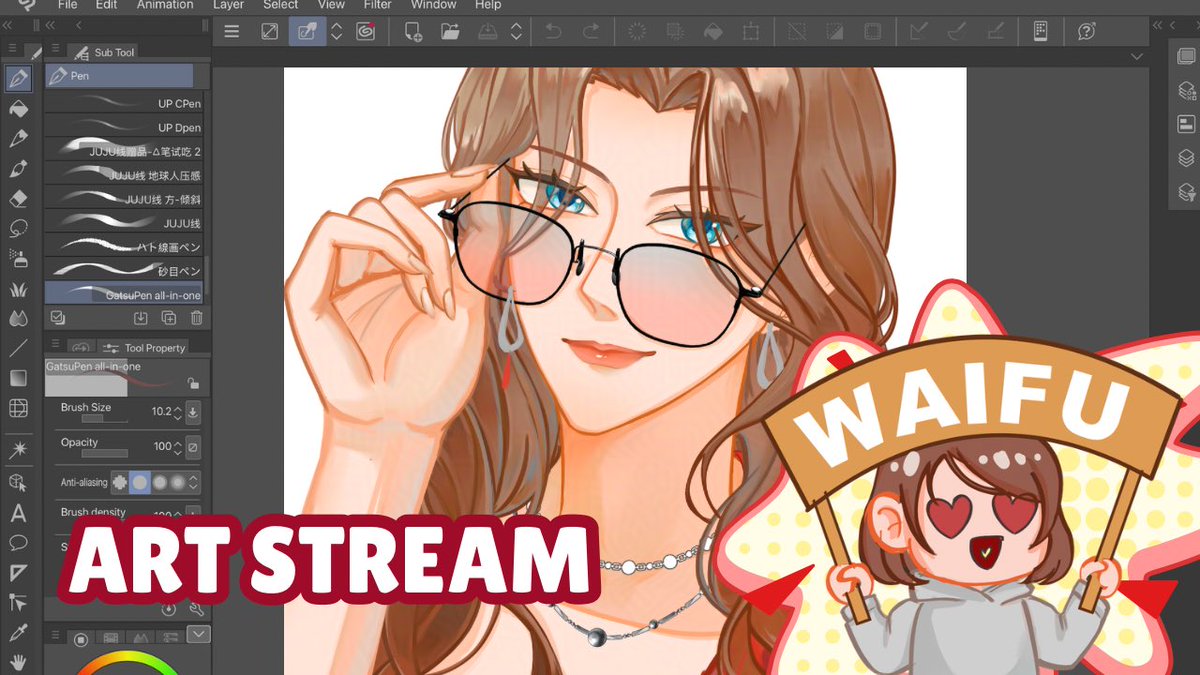
Task: Toggle the Tool Property settings lock
Action: 191,384
